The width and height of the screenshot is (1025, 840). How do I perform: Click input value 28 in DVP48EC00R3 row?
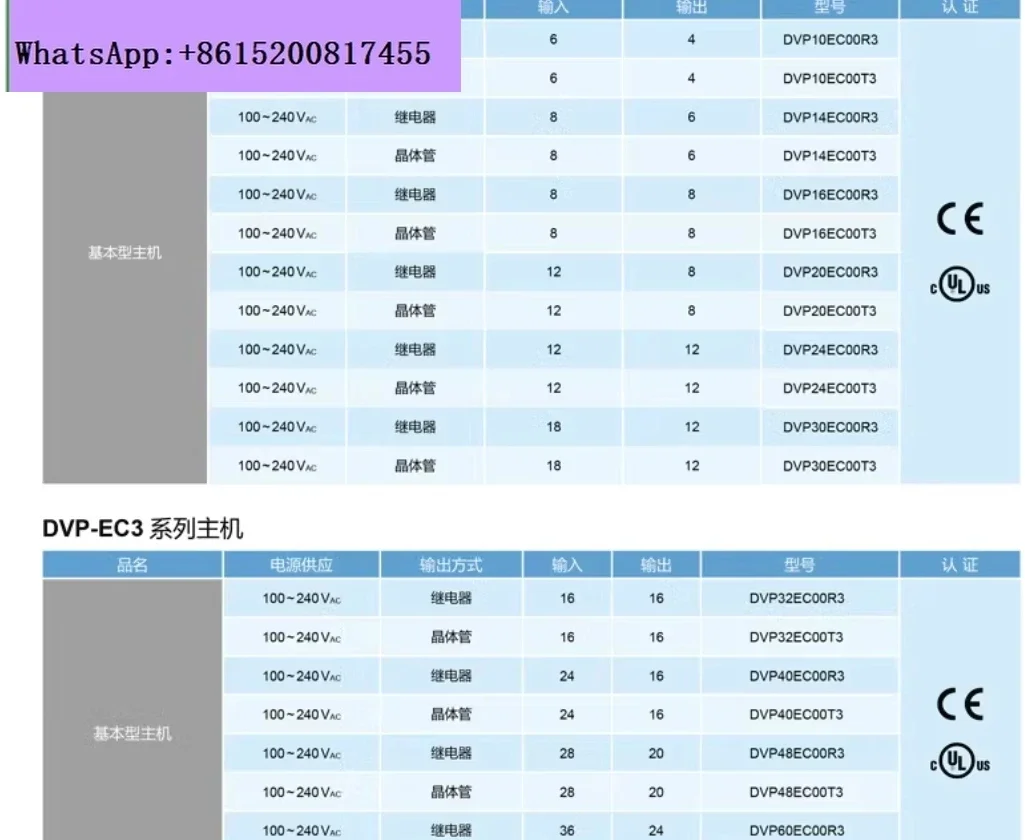[x=567, y=753]
